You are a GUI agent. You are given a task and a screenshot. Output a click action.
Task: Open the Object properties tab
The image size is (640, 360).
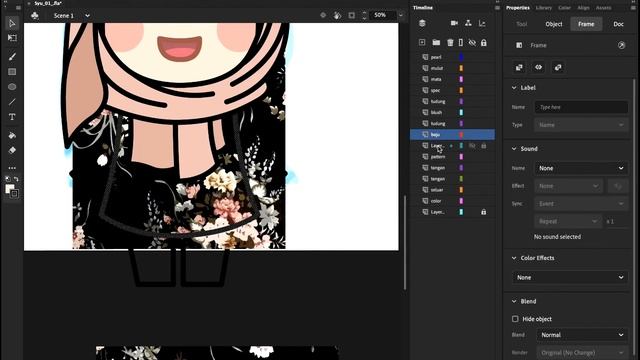coord(554,24)
